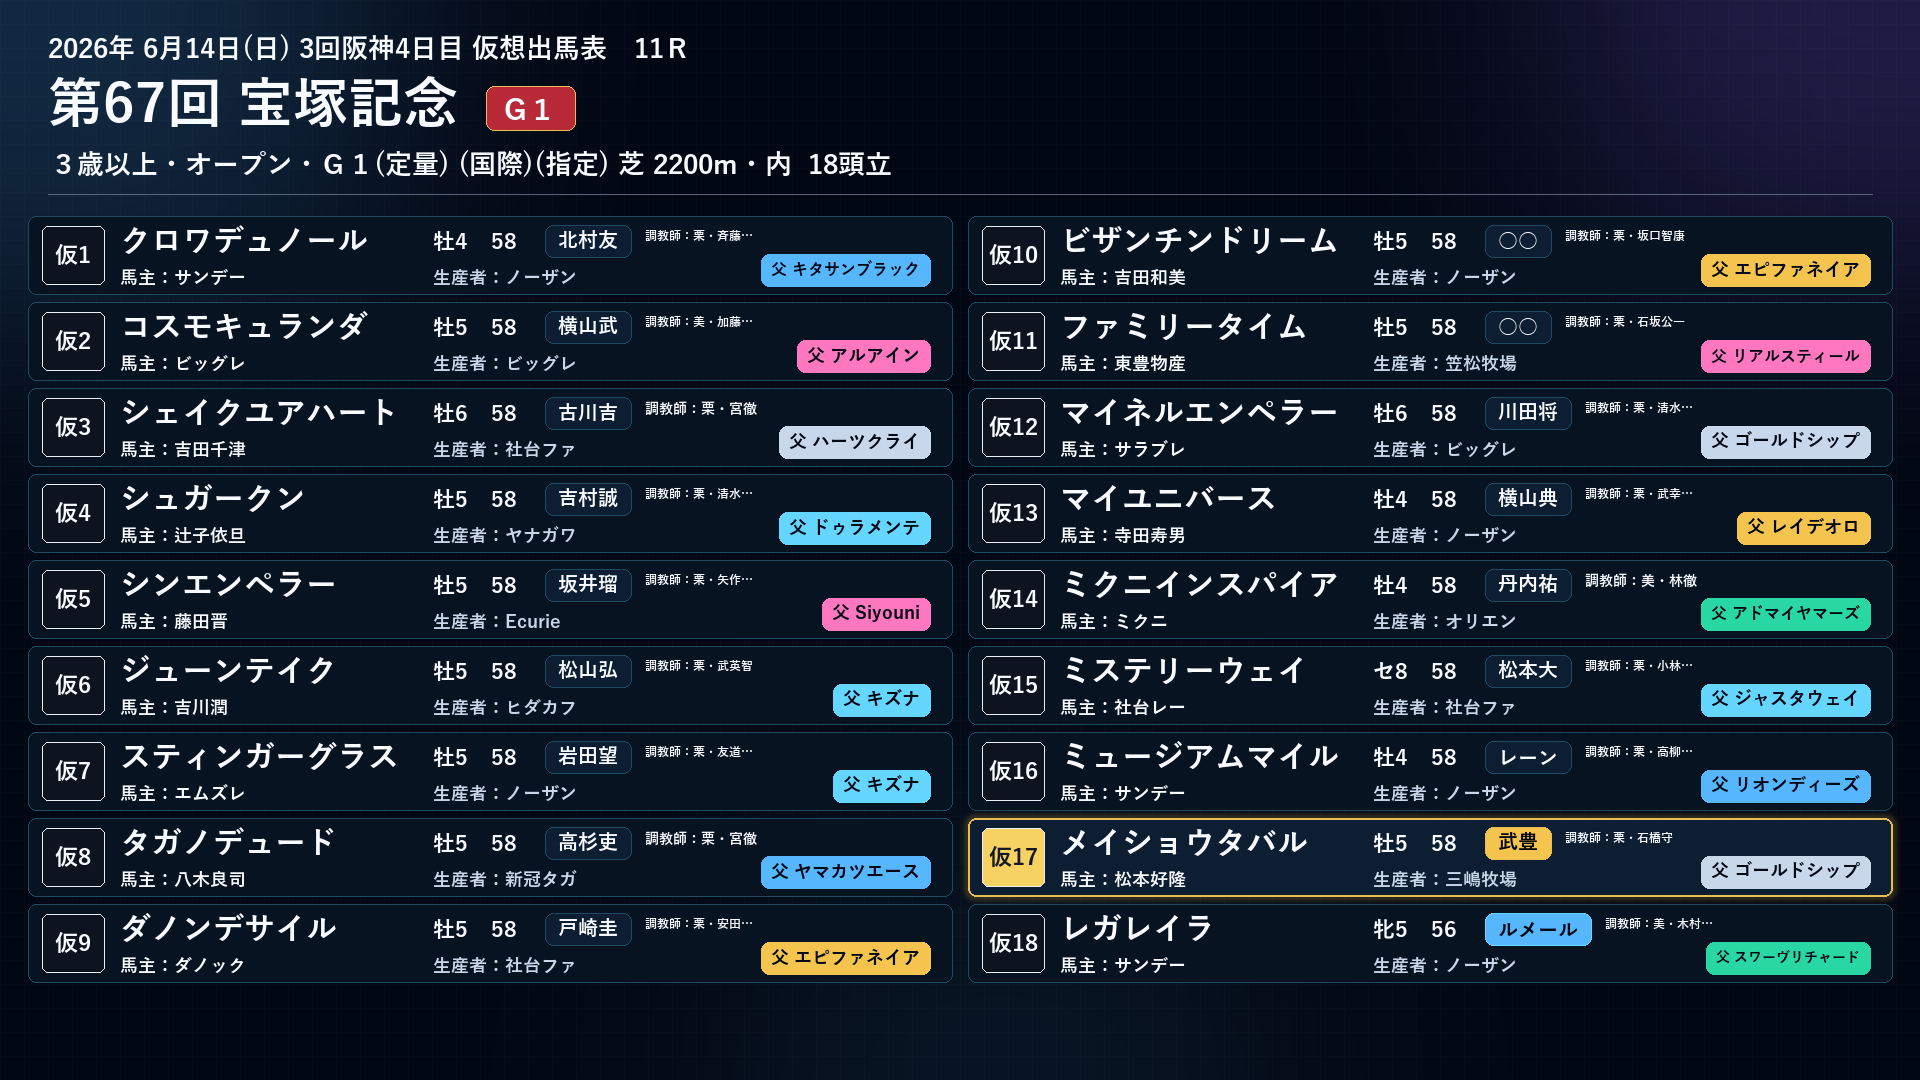Viewport: 1920px width, 1080px height.
Task: Click highlighted jockey tag 武豊
Action: coord(1518,843)
